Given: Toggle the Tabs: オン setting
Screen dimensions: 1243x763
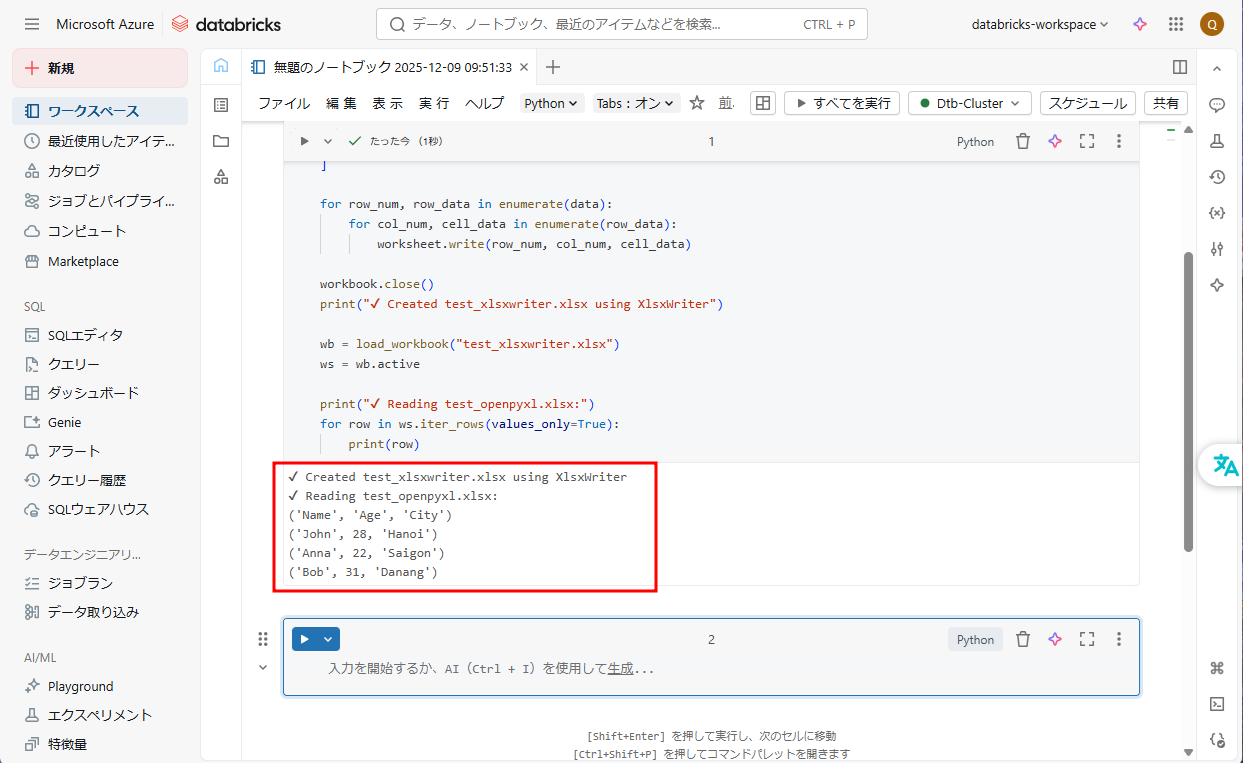Looking at the screenshot, I should coord(636,103).
